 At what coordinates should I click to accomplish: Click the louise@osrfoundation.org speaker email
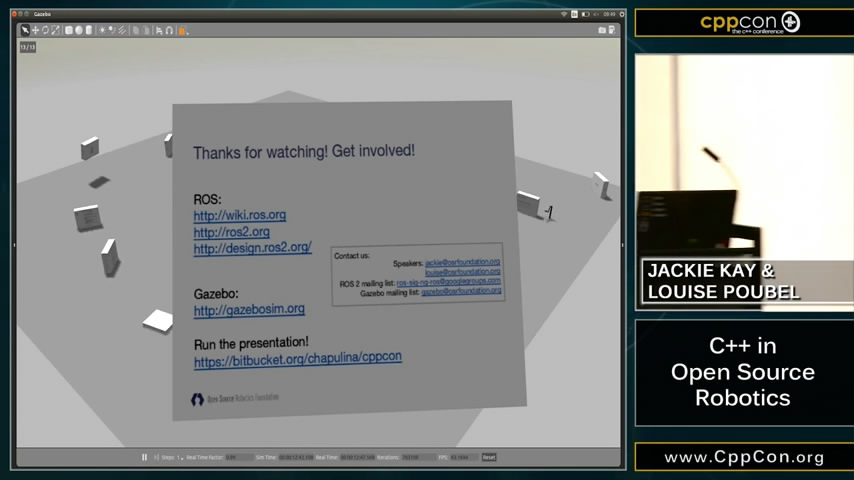click(x=462, y=271)
